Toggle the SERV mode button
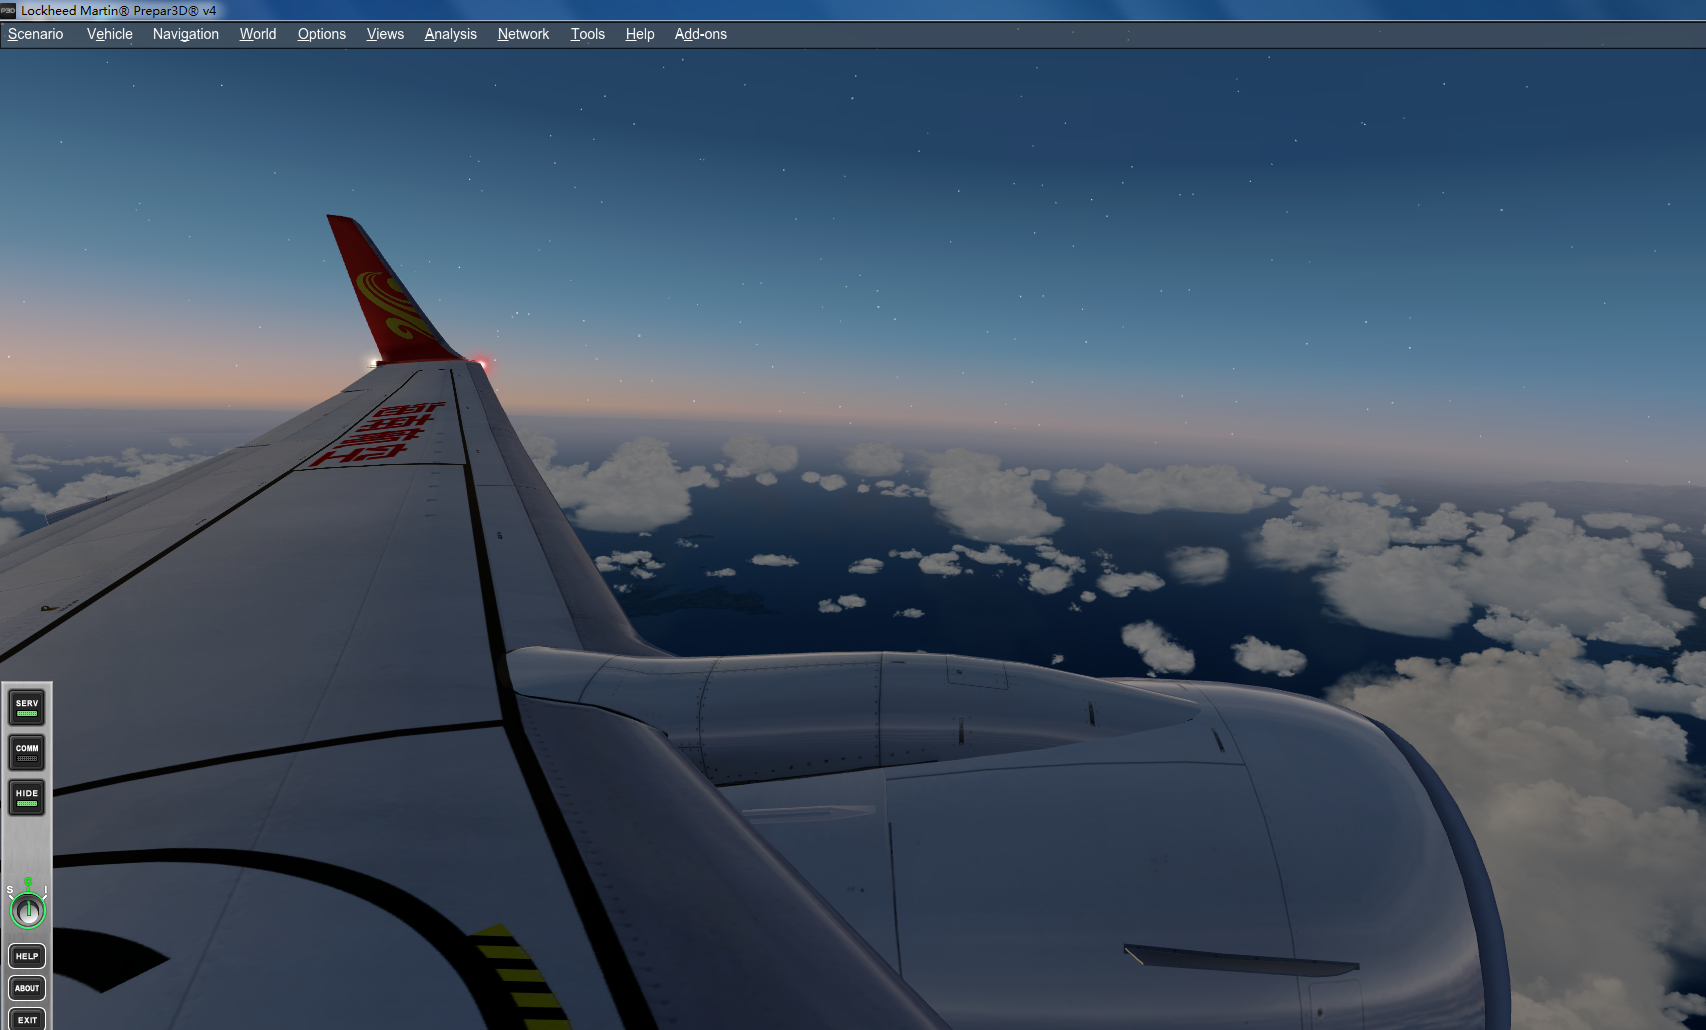 tap(26, 707)
